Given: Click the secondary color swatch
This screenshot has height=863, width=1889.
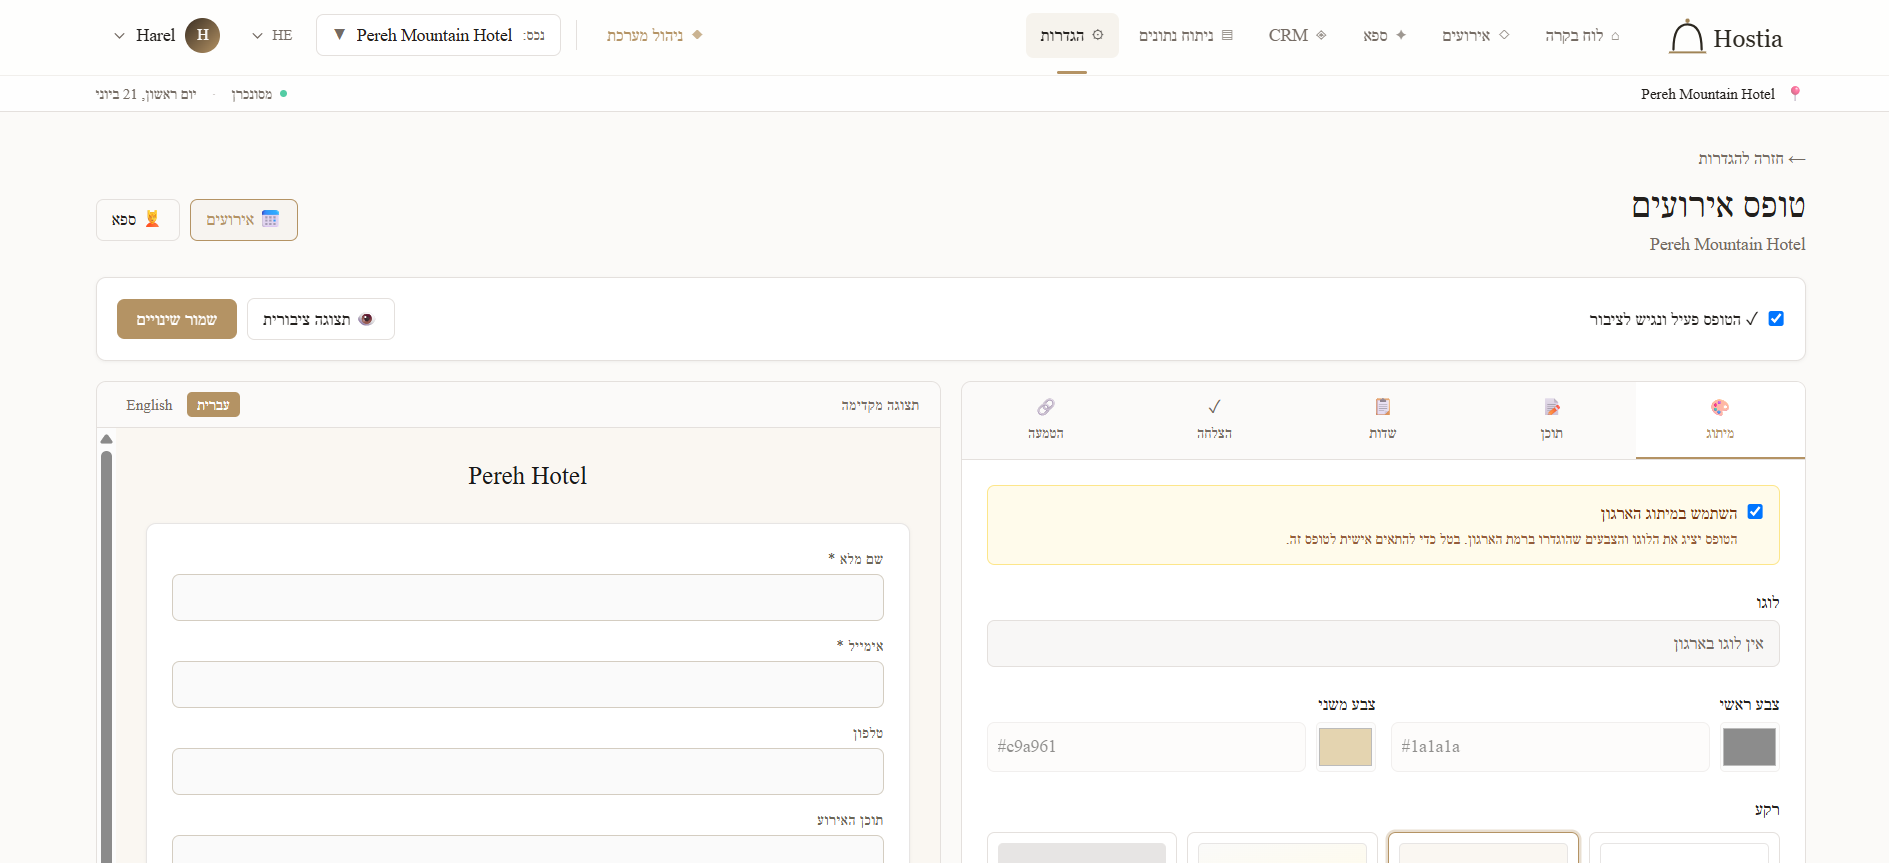Looking at the screenshot, I should coord(1345,747).
